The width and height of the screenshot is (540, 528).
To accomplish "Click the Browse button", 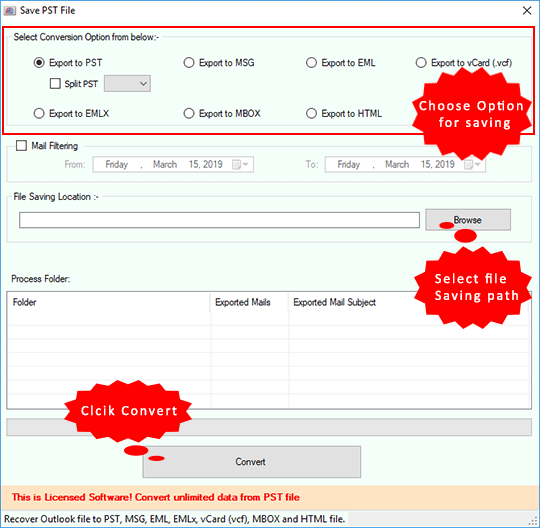I will (x=468, y=220).
